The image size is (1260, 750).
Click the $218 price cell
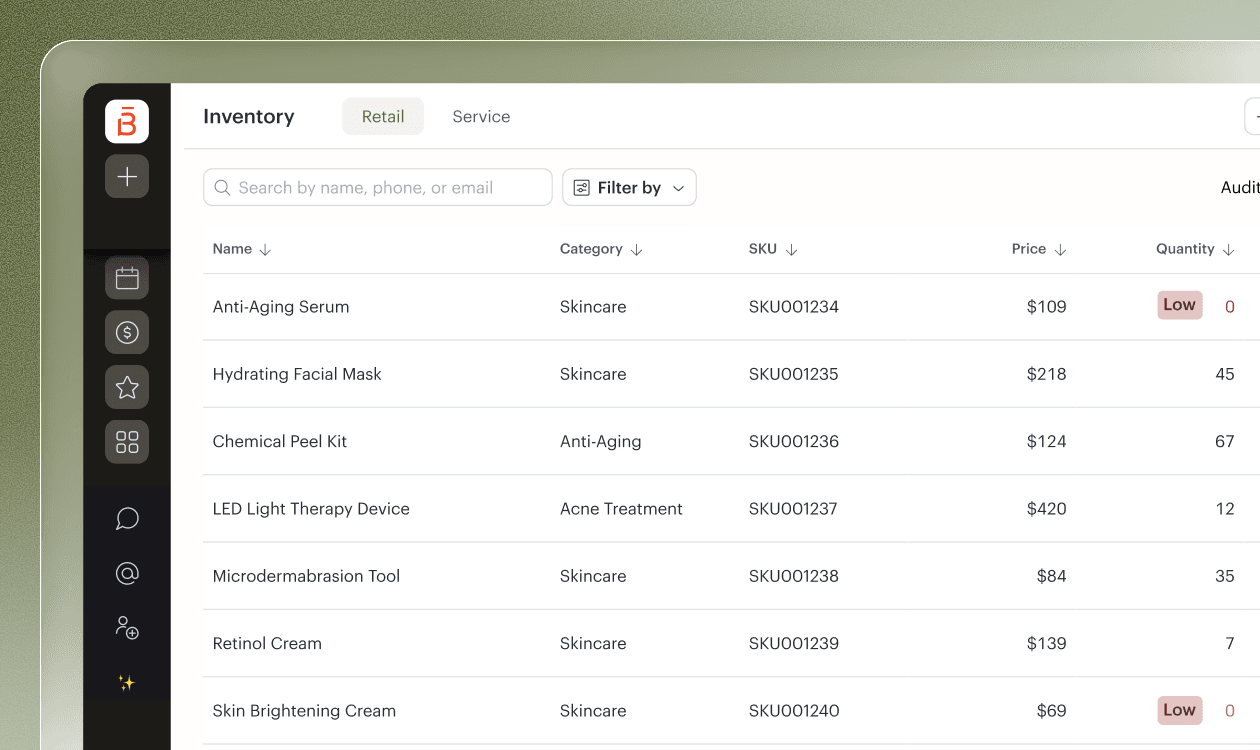click(x=1047, y=374)
